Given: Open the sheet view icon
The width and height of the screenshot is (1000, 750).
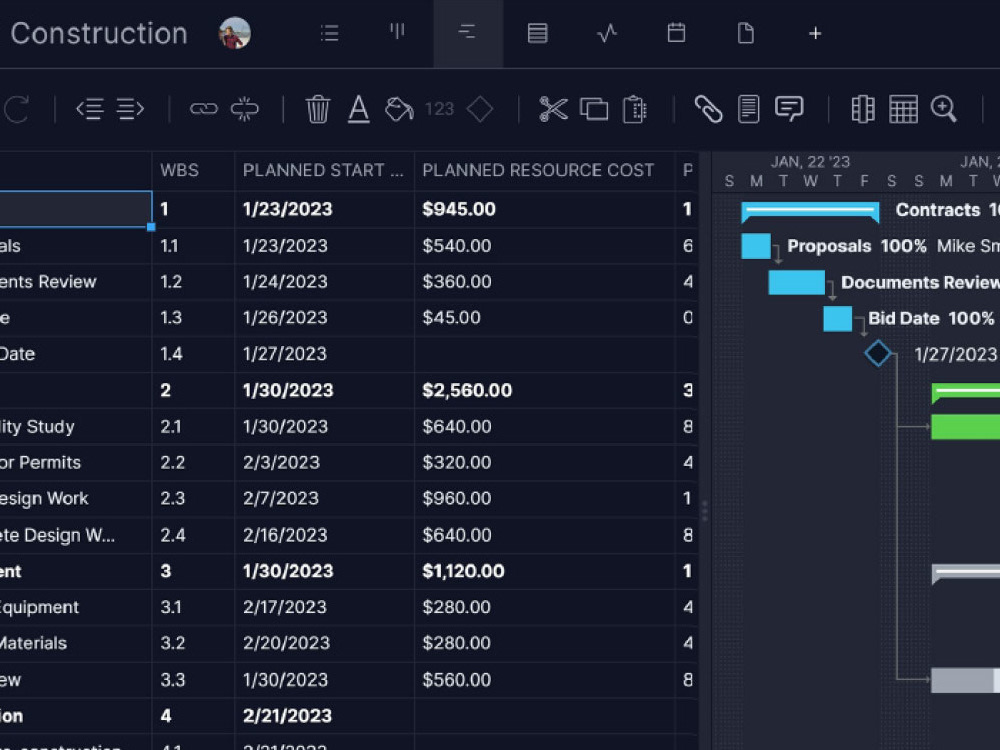Looking at the screenshot, I should tap(538, 33).
